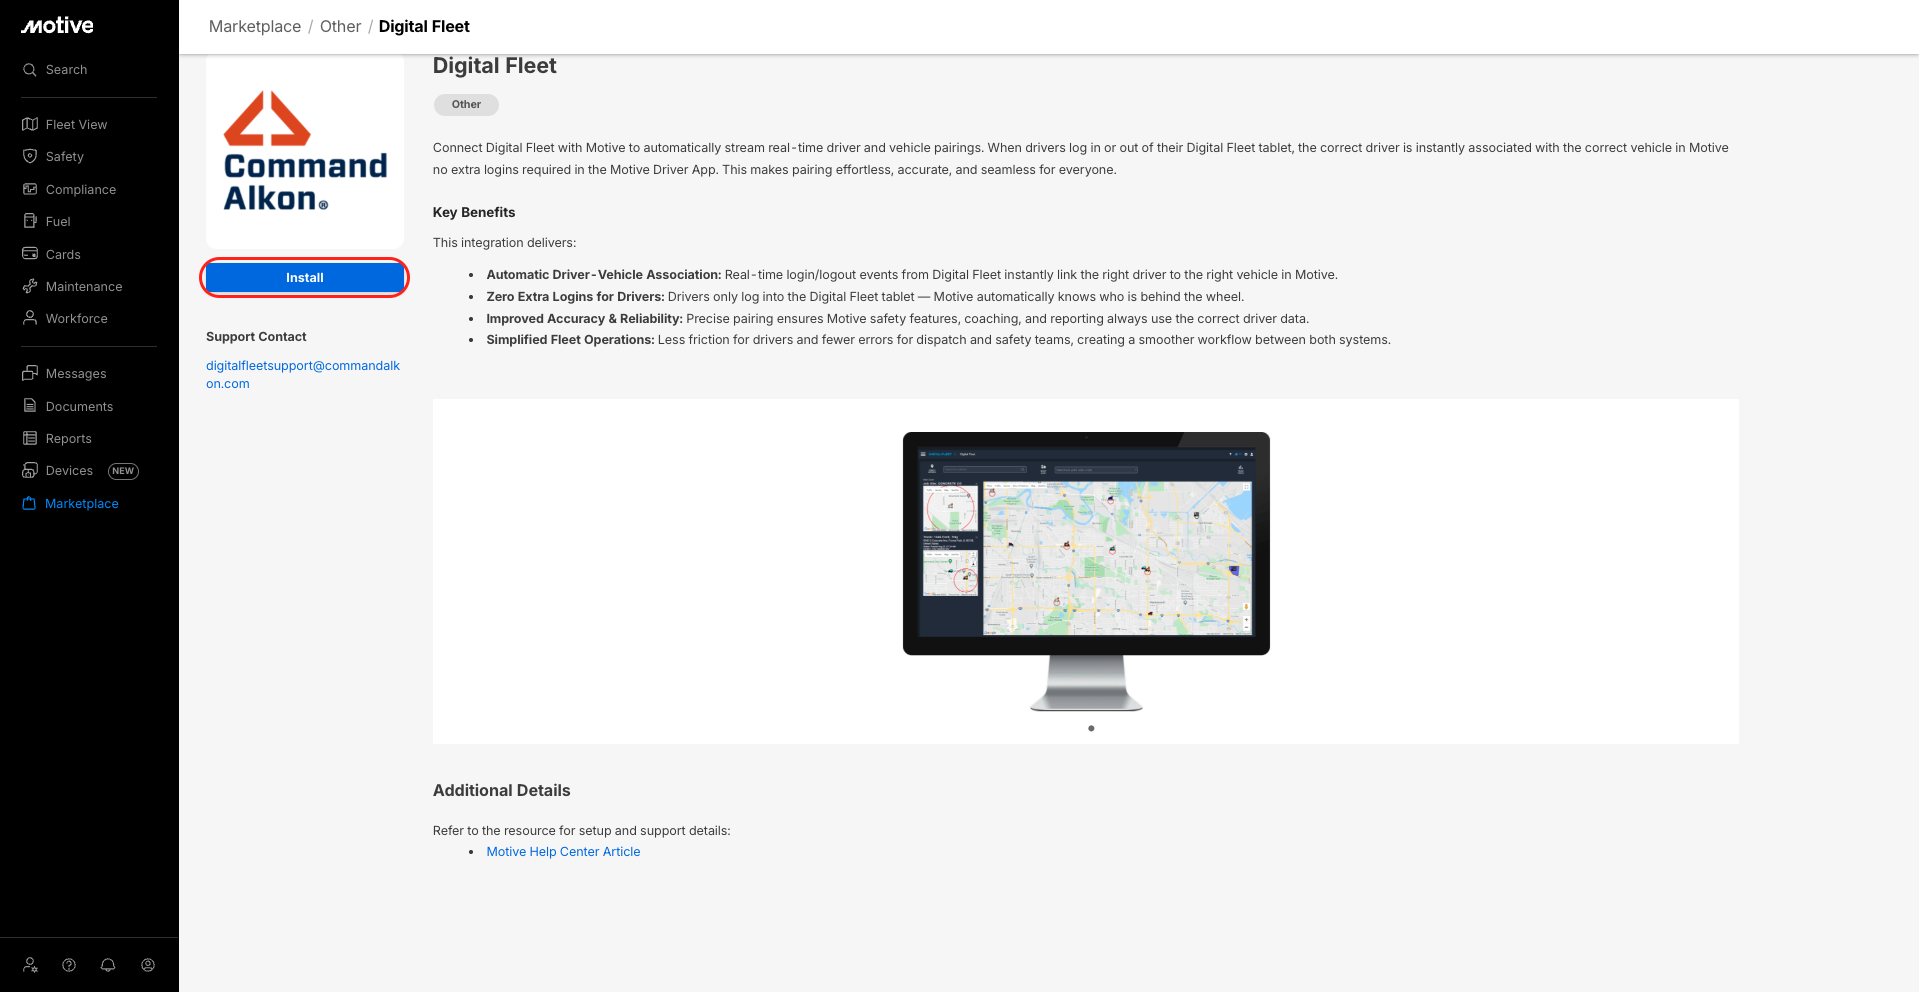This screenshot has height=992, width=1919.
Task: Click the Motive logo in the sidebar
Action: [58, 26]
